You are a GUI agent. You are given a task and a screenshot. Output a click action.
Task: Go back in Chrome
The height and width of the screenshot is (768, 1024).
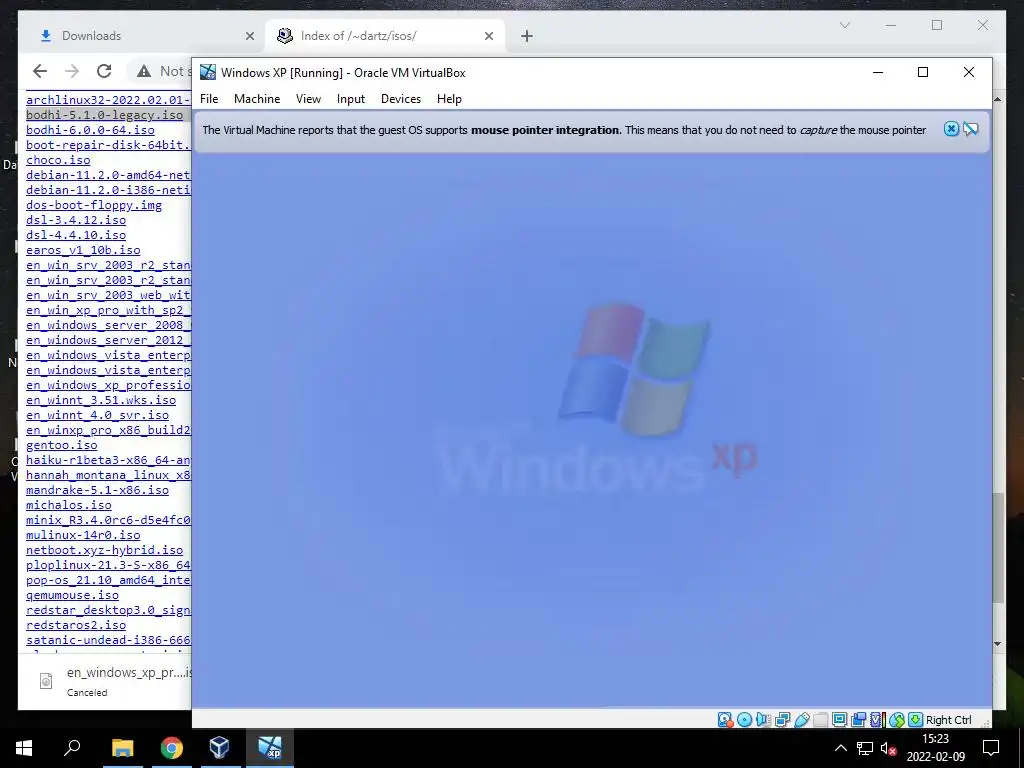tap(40, 71)
